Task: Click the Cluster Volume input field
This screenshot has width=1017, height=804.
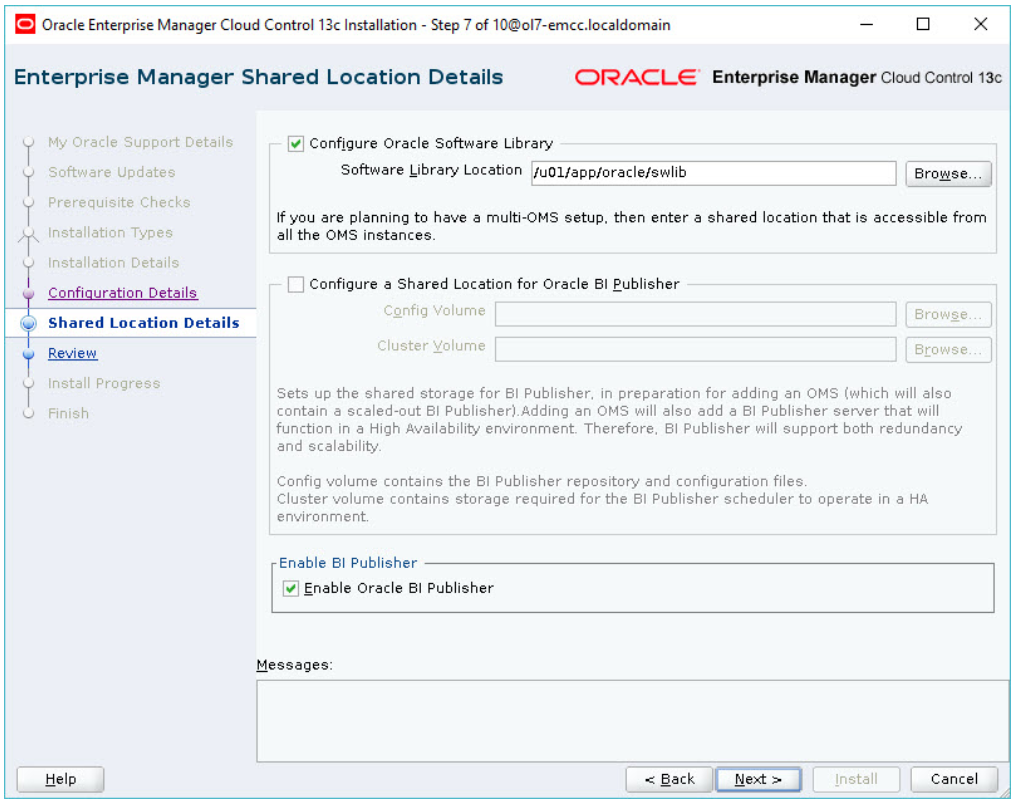Action: (695, 349)
